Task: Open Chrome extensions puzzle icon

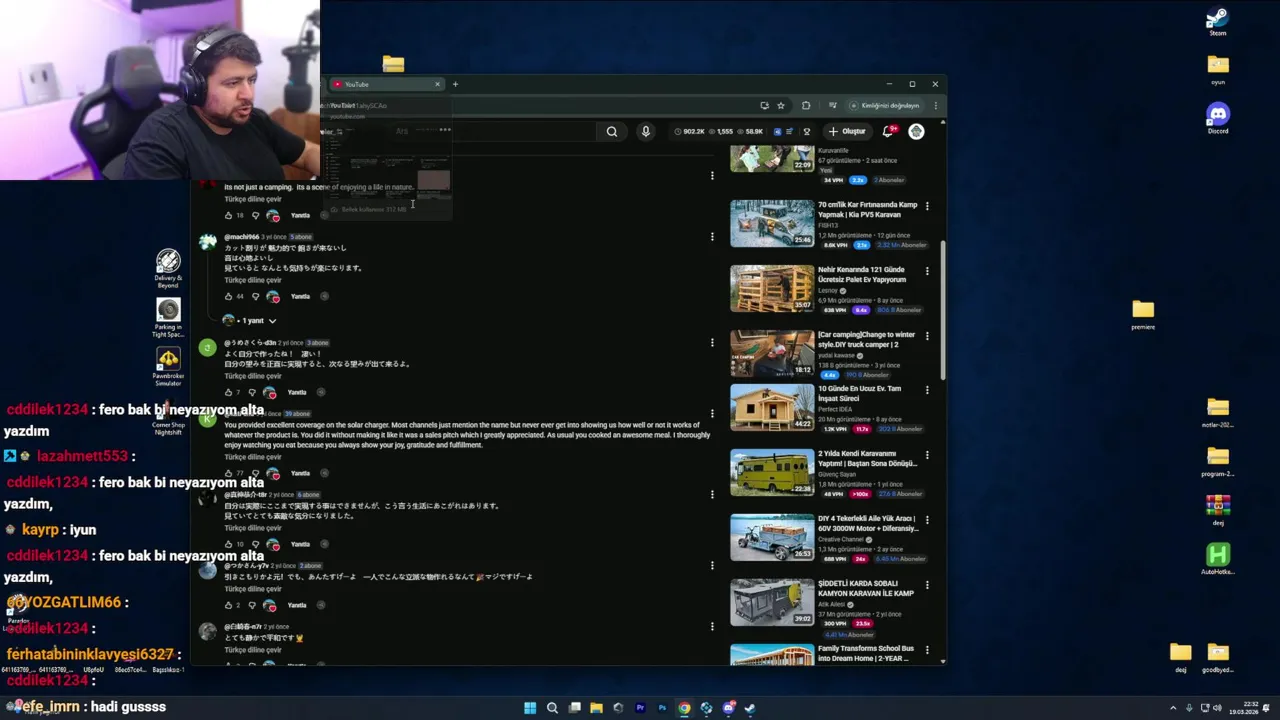Action: 806,105
